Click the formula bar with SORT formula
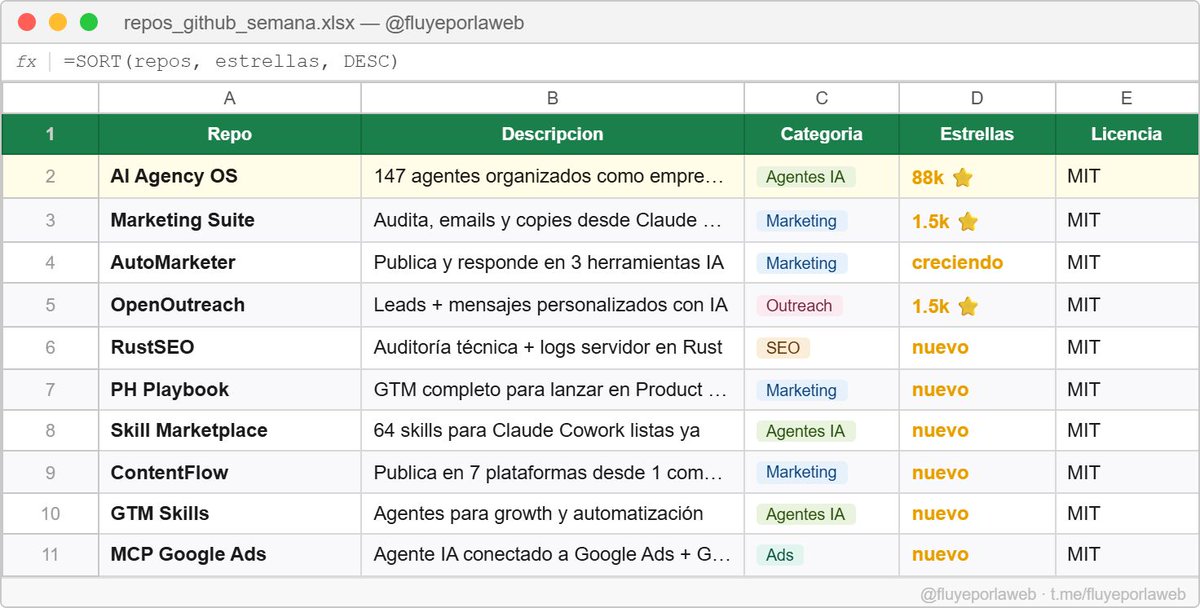 pyautogui.click(x=600, y=62)
